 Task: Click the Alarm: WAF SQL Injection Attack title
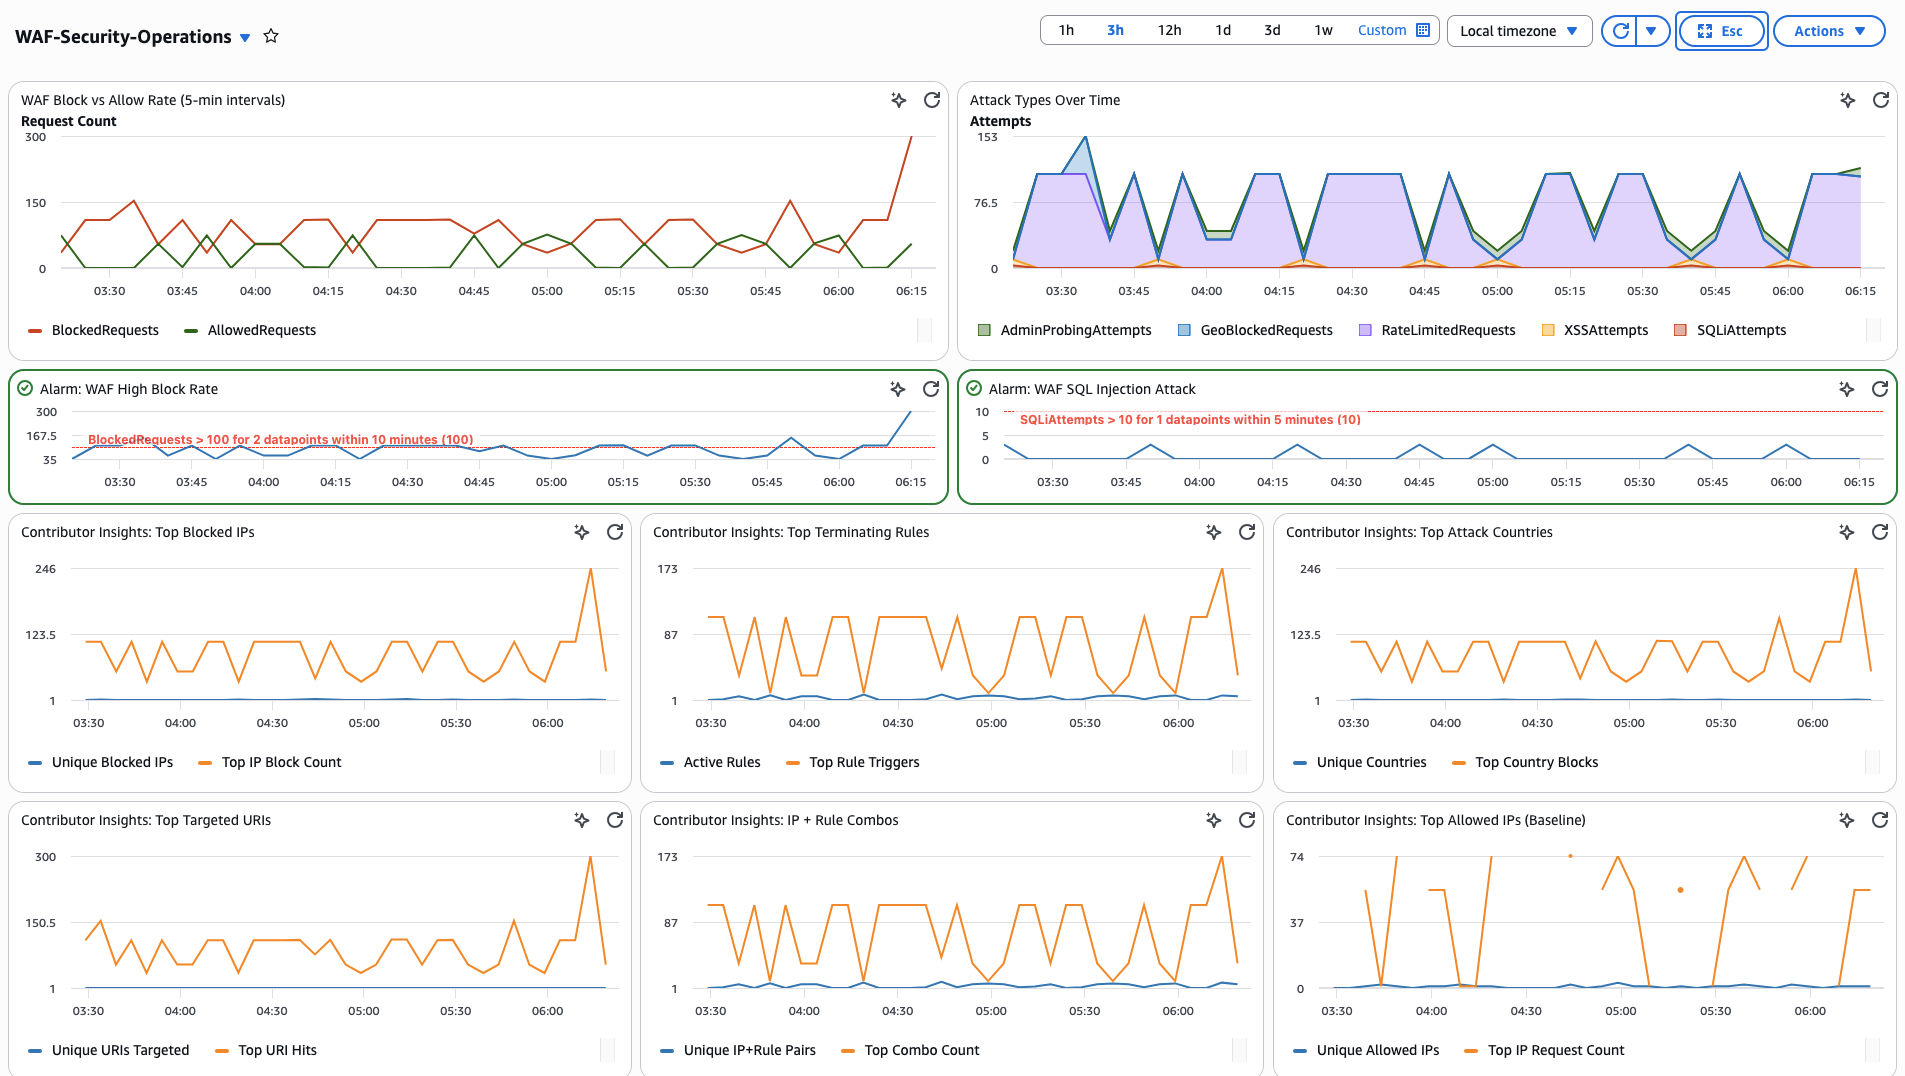[1092, 389]
